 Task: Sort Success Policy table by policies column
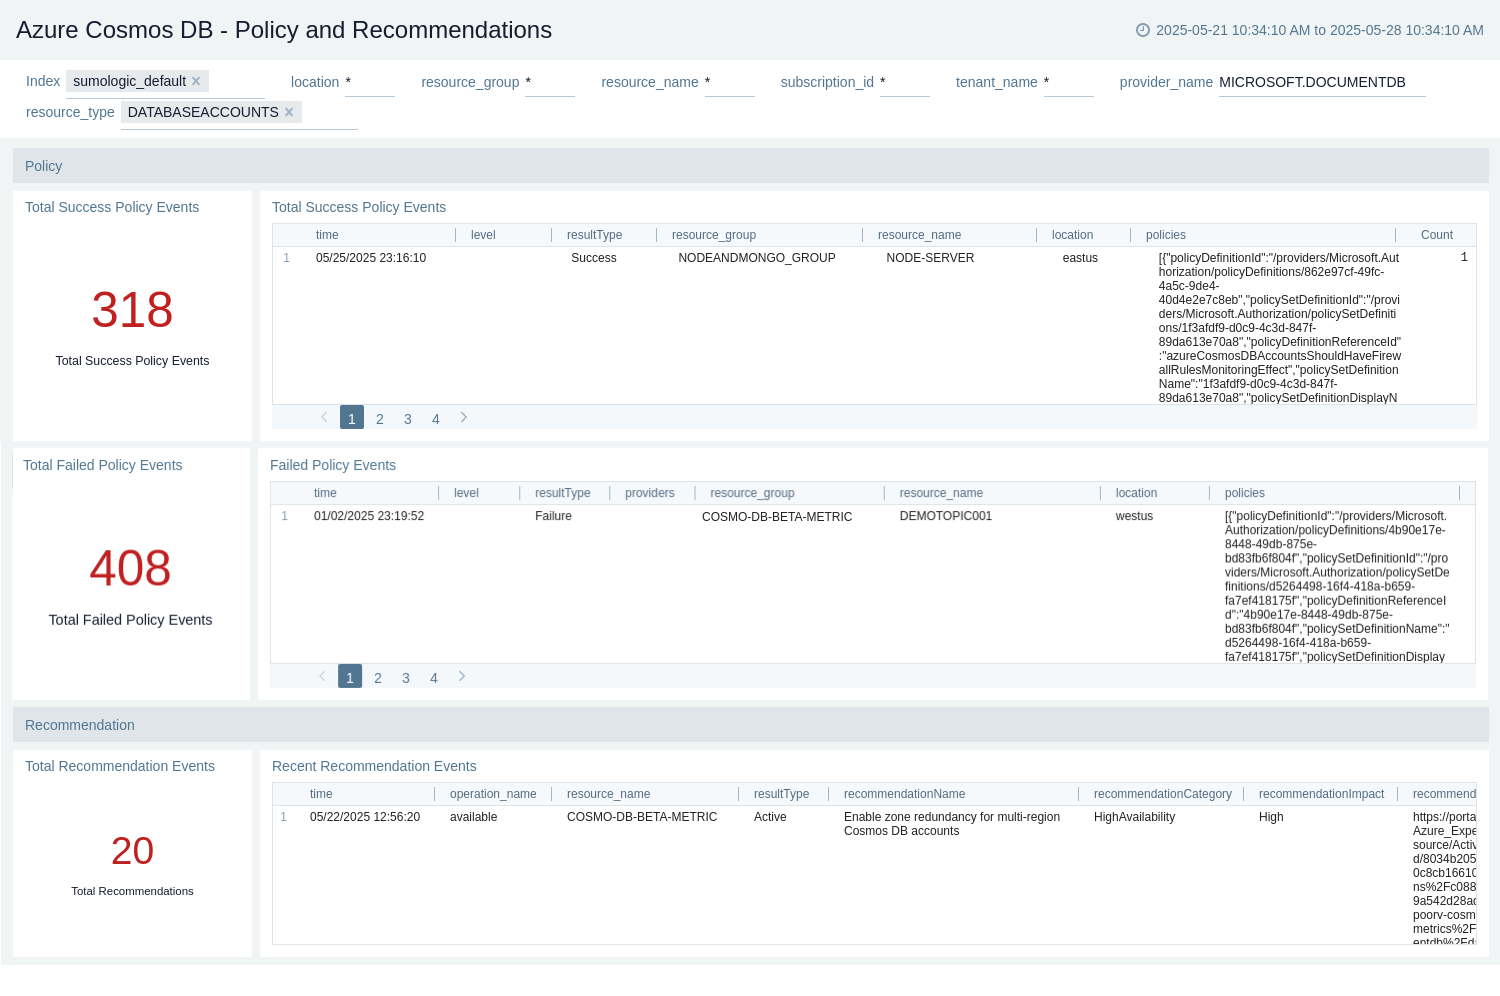pyautogui.click(x=1166, y=235)
